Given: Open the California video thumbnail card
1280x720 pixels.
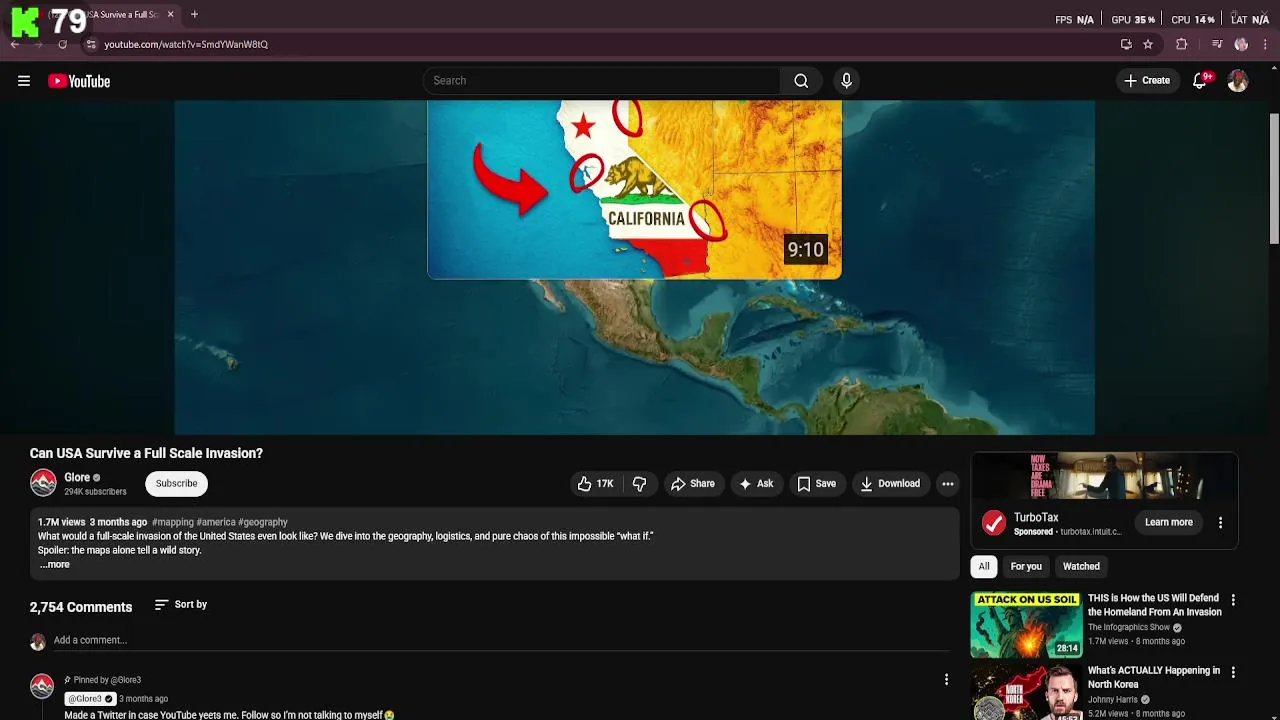Looking at the screenshot, I should (x=634, y=189).
